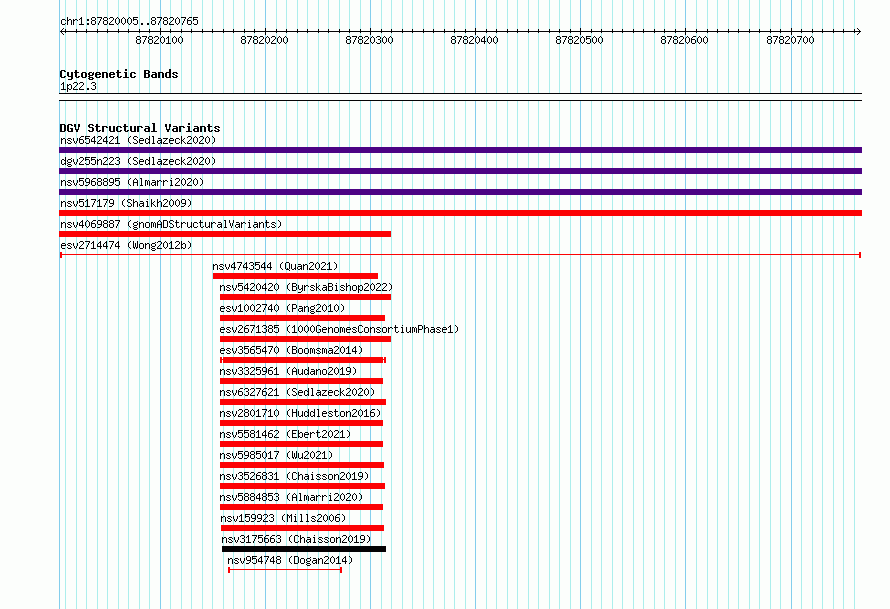Click the red bar of nsv3526831
The height and width of the screenshot is (609, 890).
pos(303,486)
